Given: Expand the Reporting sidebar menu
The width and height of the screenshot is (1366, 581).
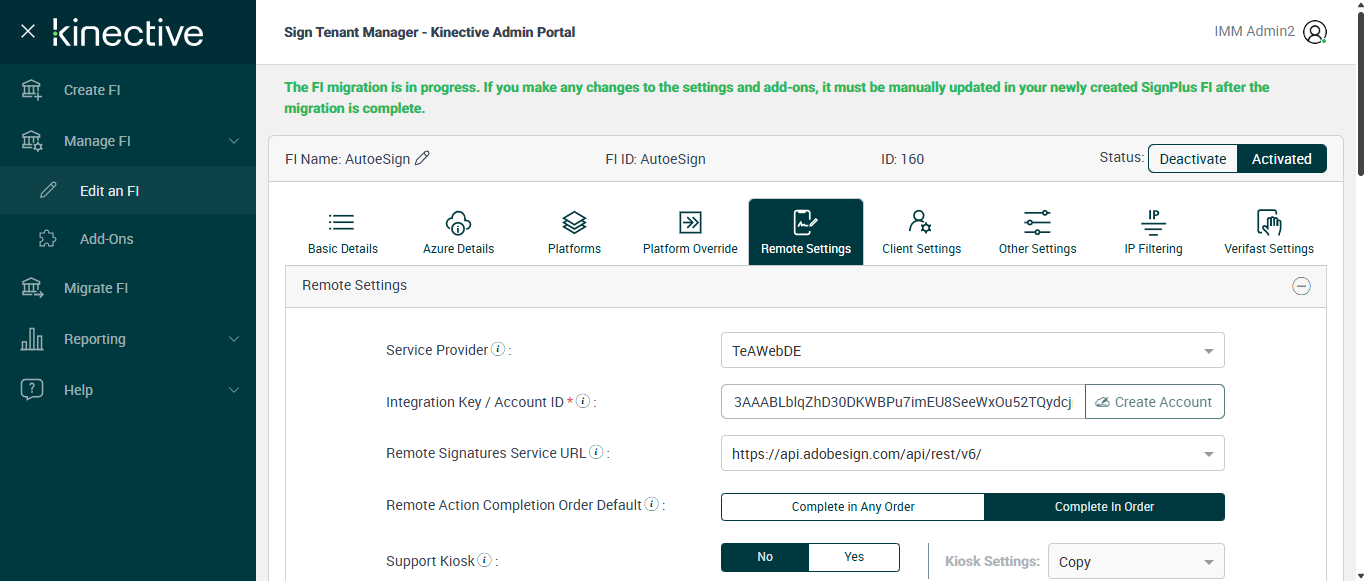Looking at the screenshot, I should click(128, 339).
